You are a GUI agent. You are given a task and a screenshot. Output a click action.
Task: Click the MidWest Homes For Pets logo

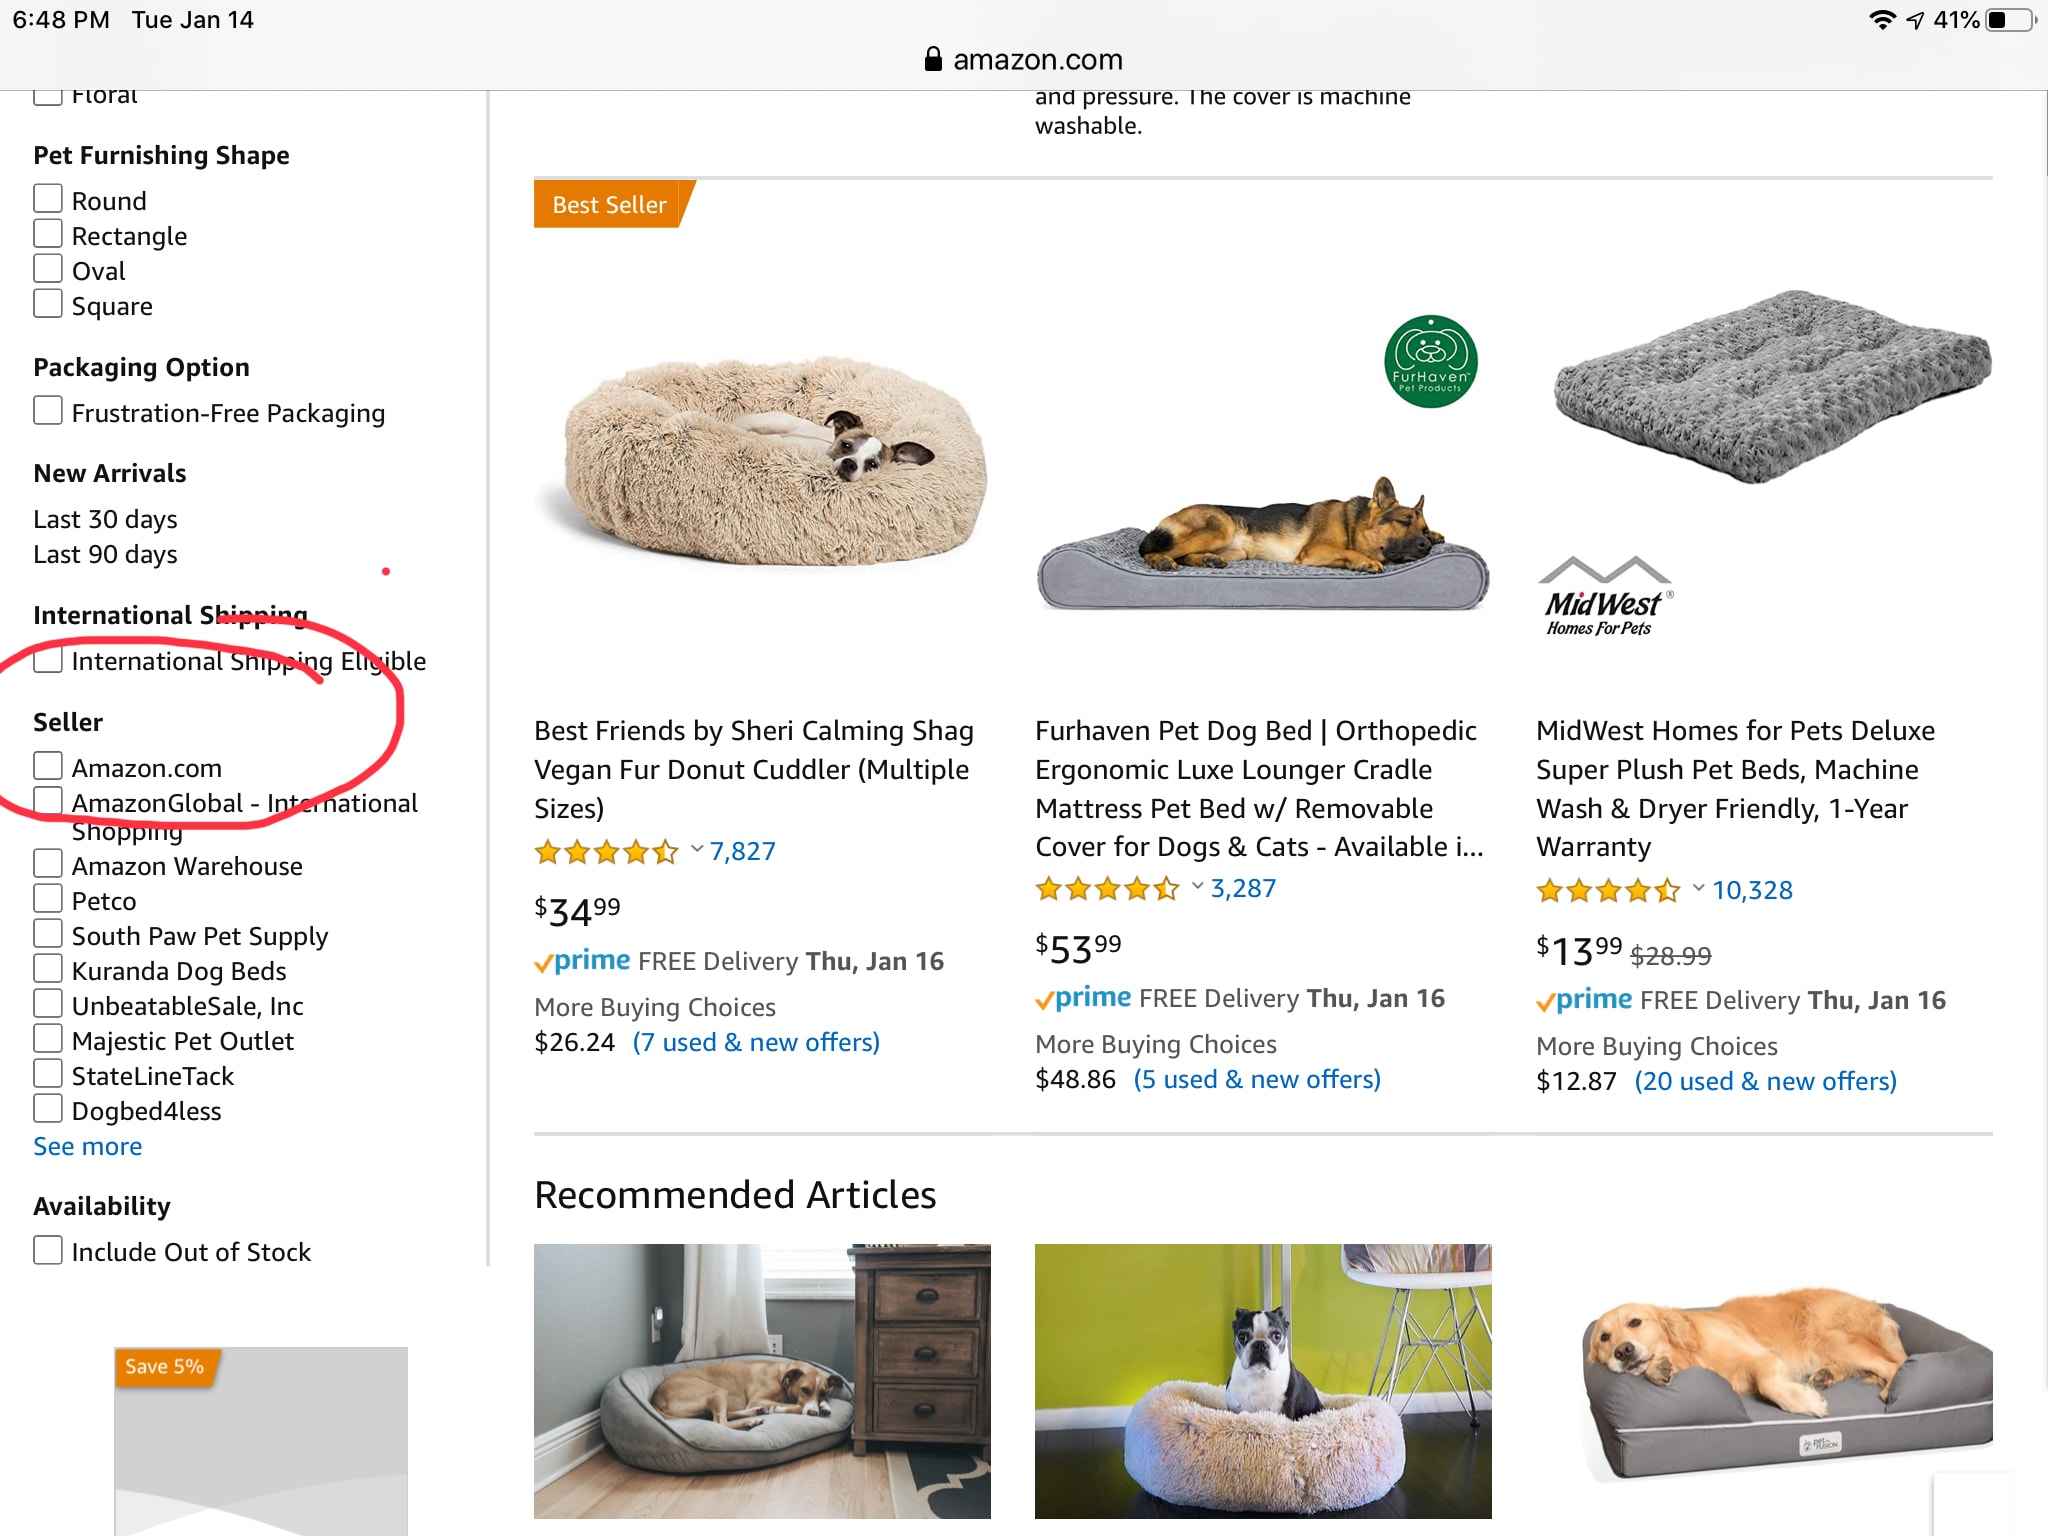tap(1603, 597)
